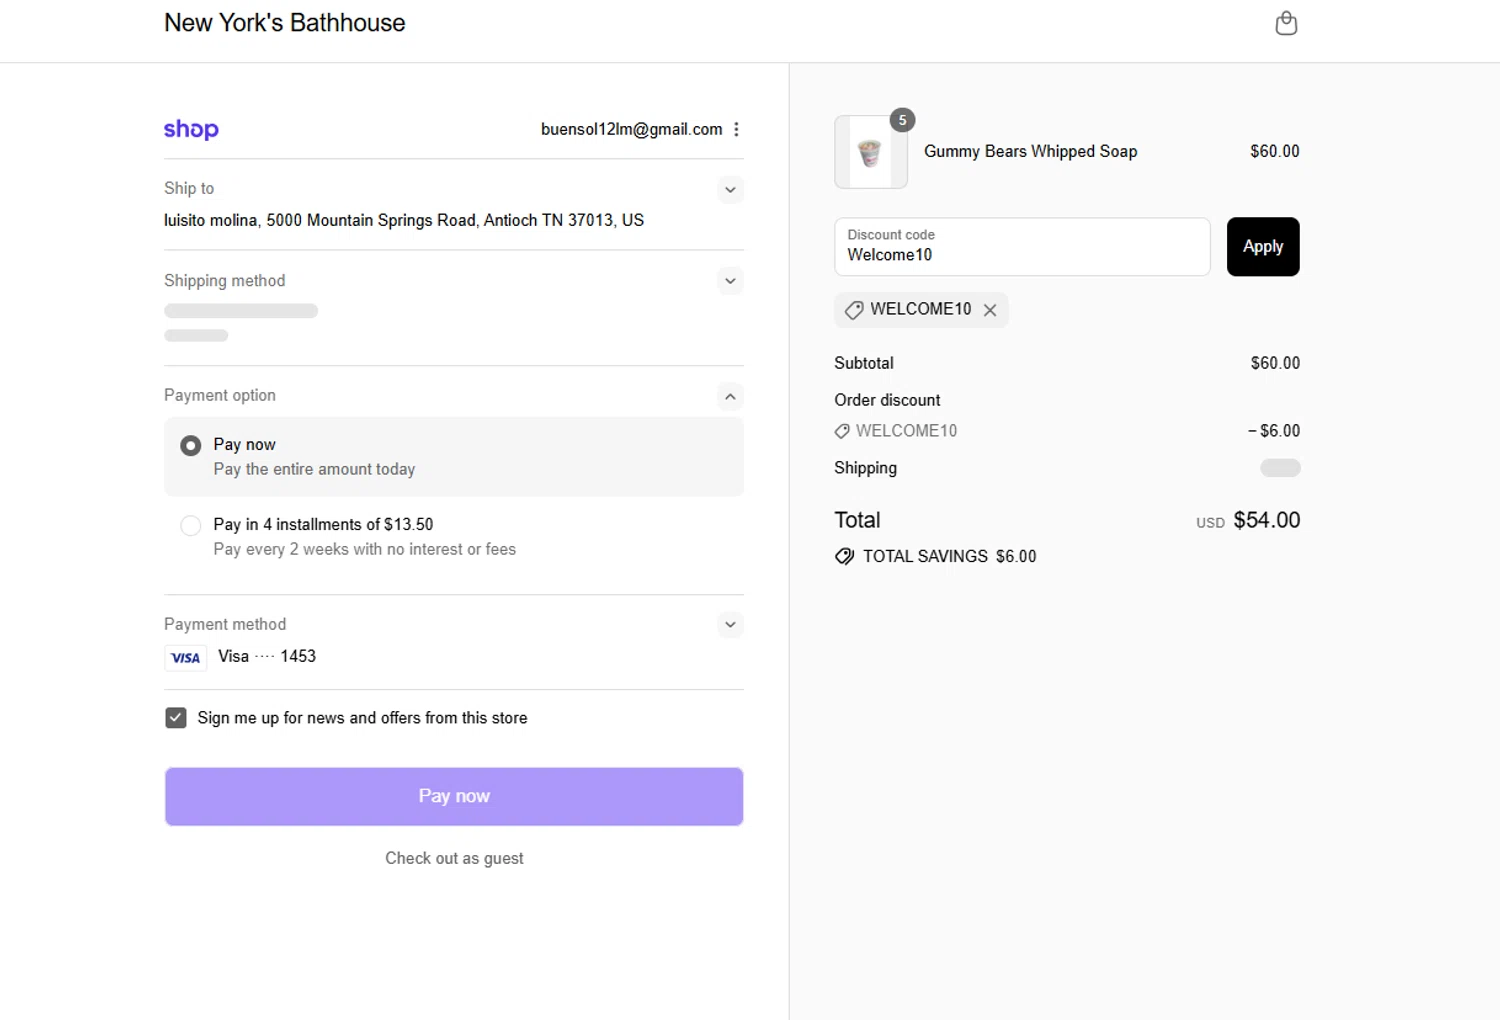Open the shopping bag cart icon
The height and width of the screenshot is (1020, 1500).
pyautogui.click(x=1286, y=23)
